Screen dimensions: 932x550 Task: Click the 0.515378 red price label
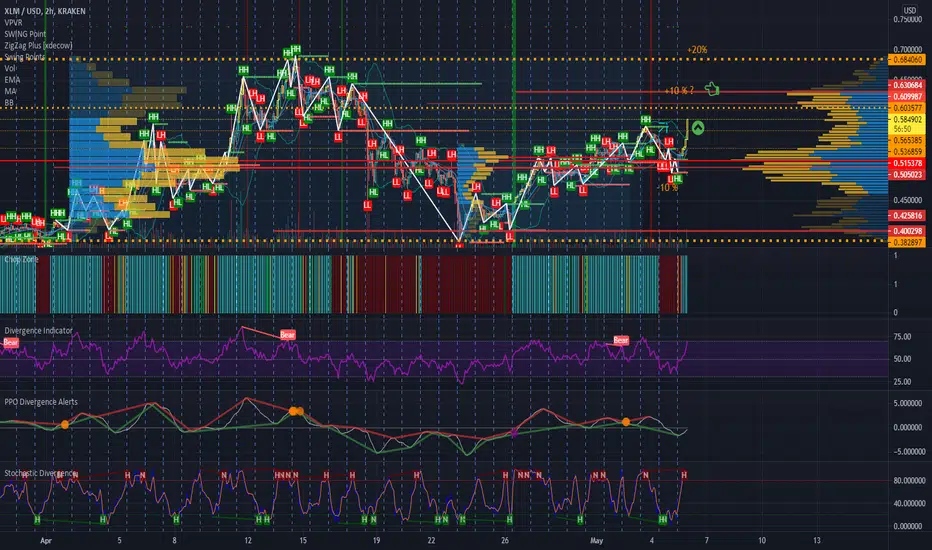(x=907, y=163)
